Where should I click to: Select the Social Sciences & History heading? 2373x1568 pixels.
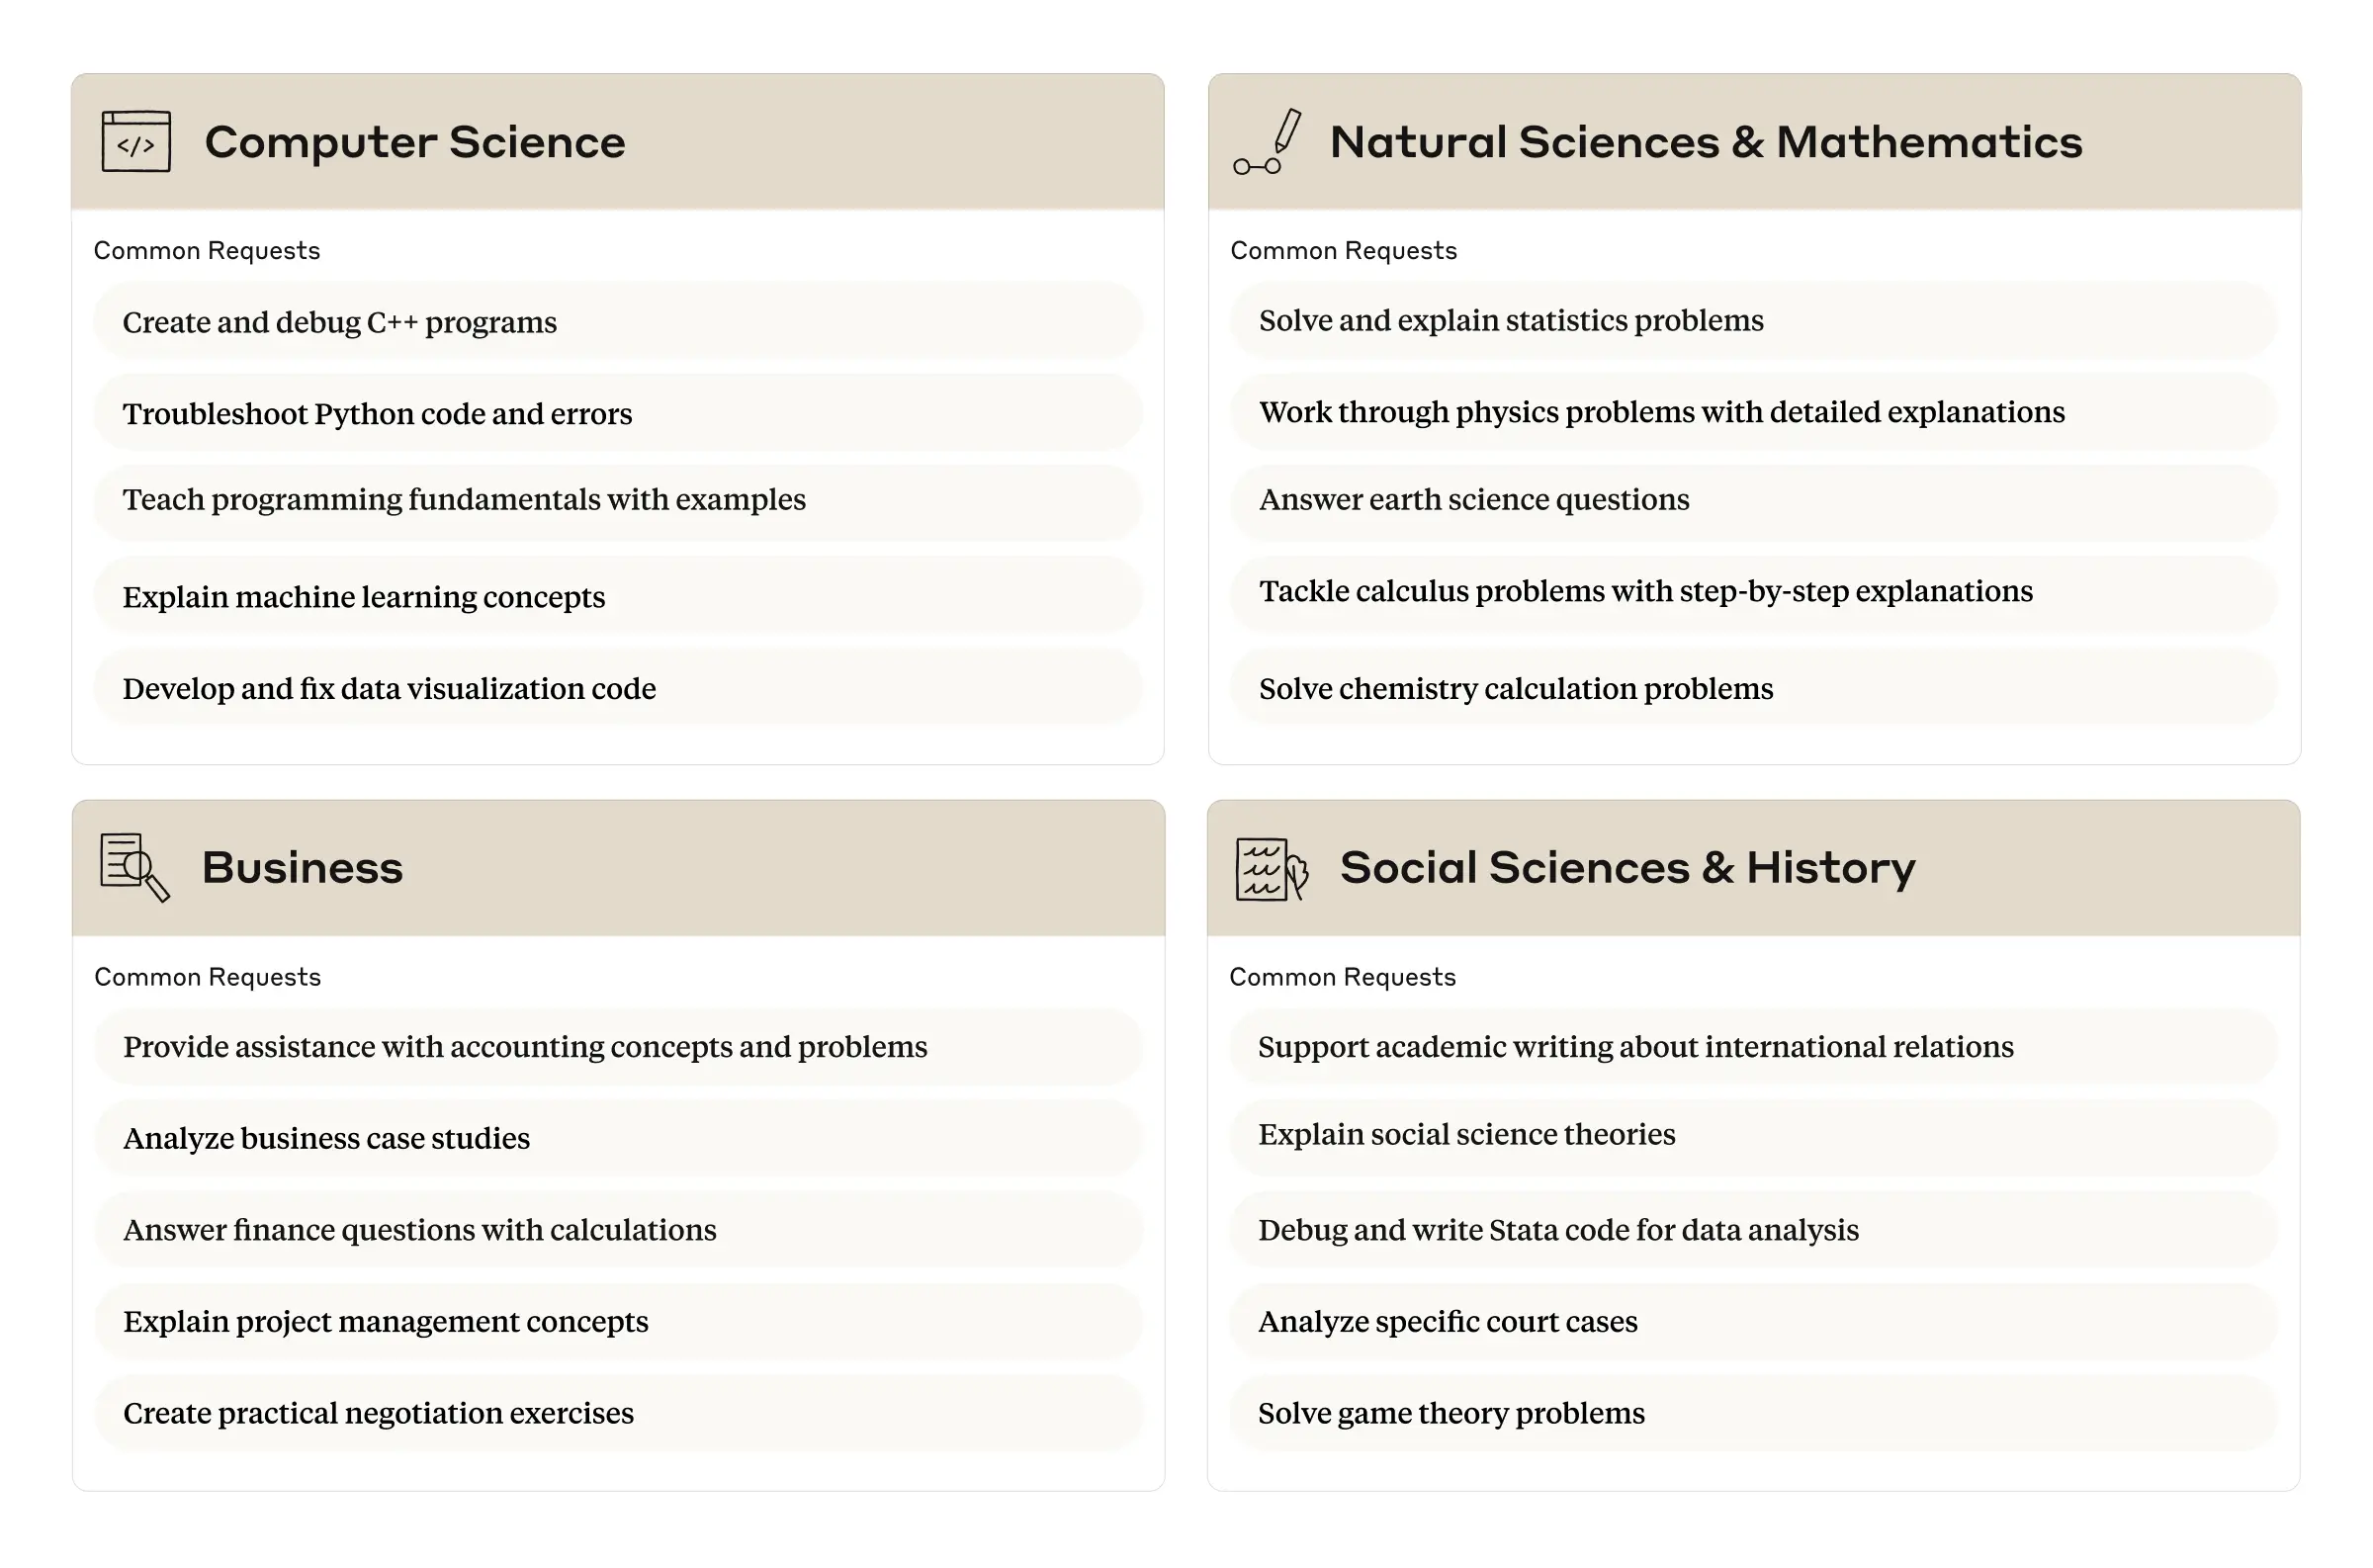click(1626, 867)
